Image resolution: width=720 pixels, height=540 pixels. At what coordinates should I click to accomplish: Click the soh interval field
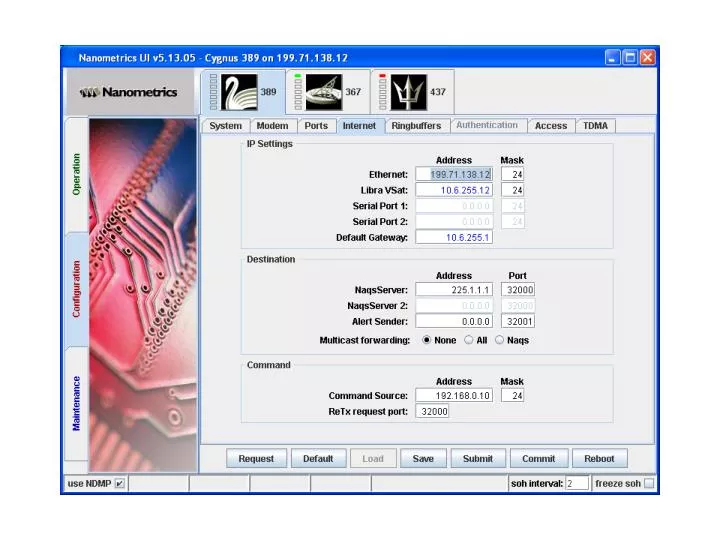(x=577, y=484)
